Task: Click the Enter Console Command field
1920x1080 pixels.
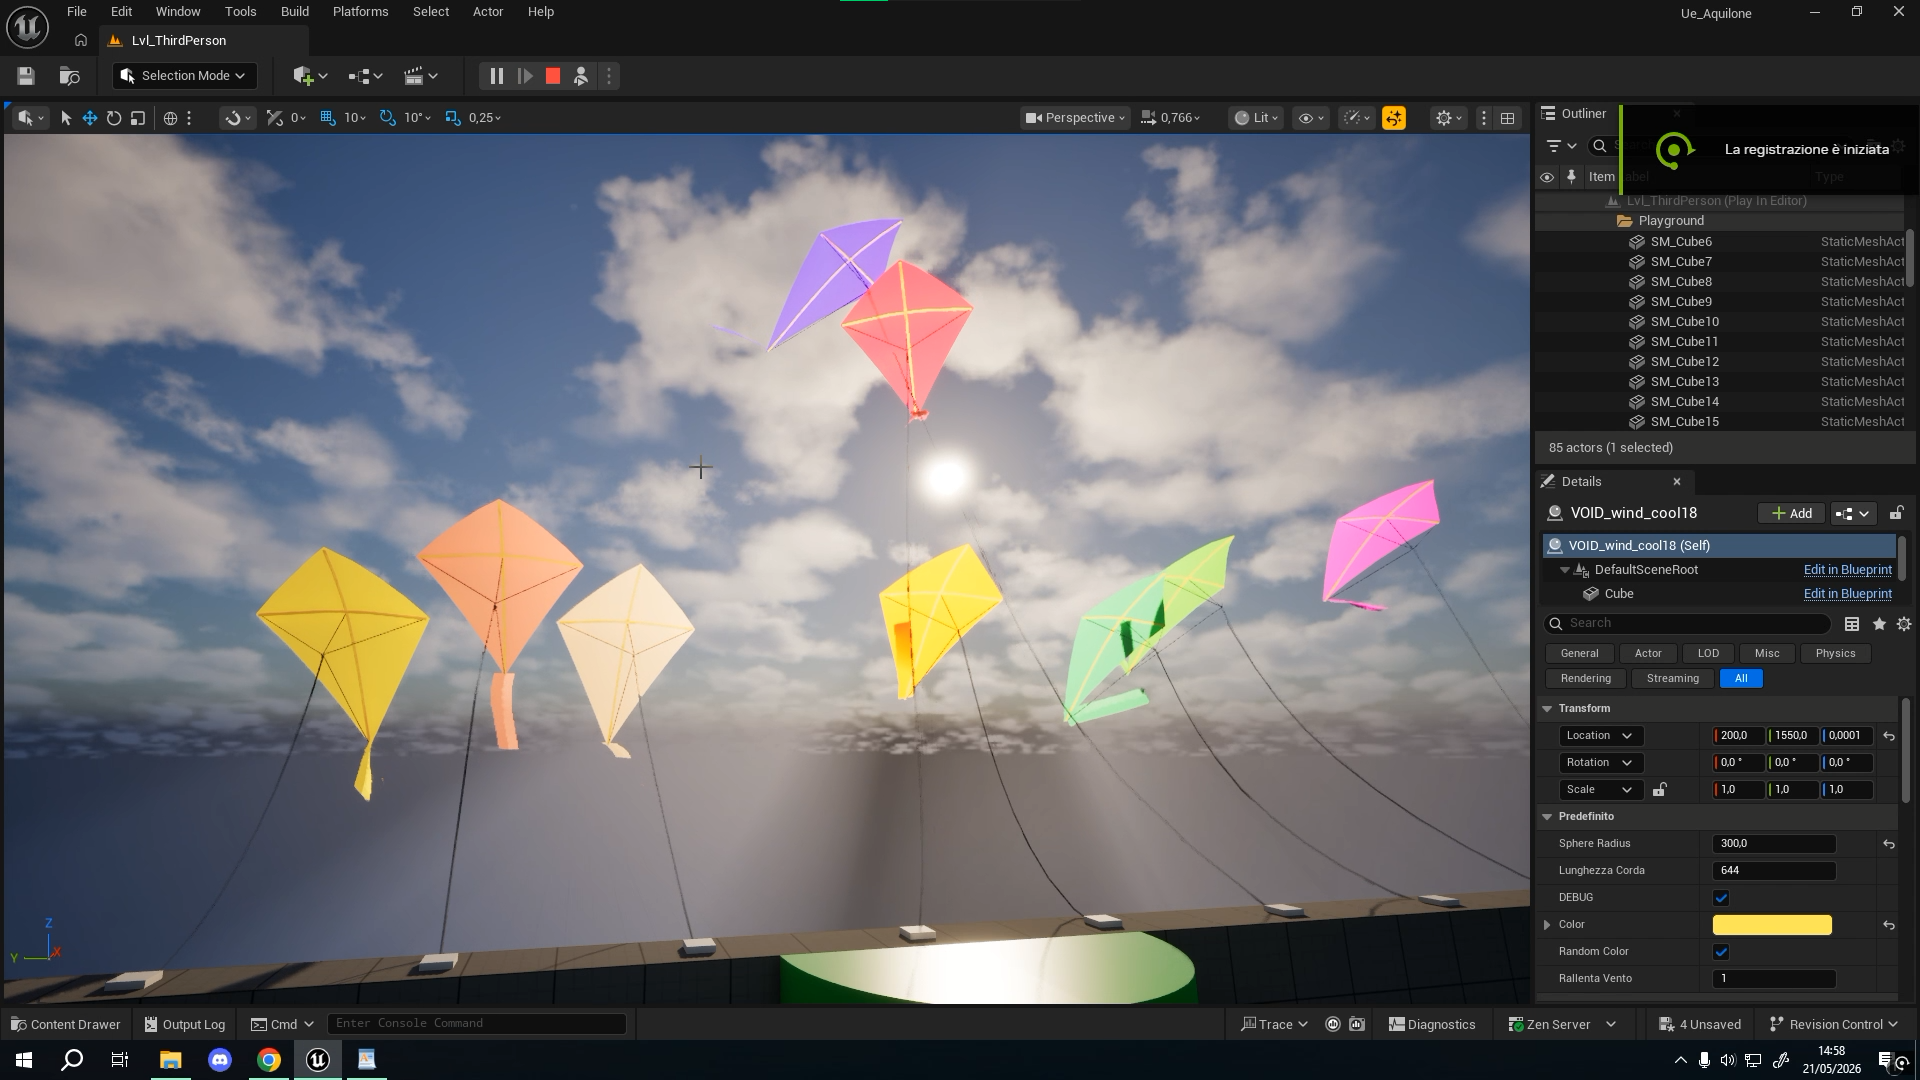Action: [477, 1024]
